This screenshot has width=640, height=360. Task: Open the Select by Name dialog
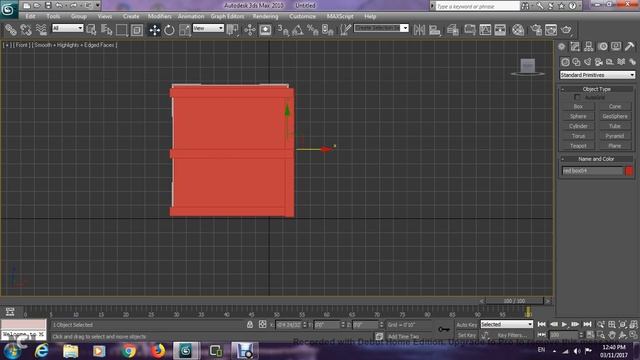point(107,30)
